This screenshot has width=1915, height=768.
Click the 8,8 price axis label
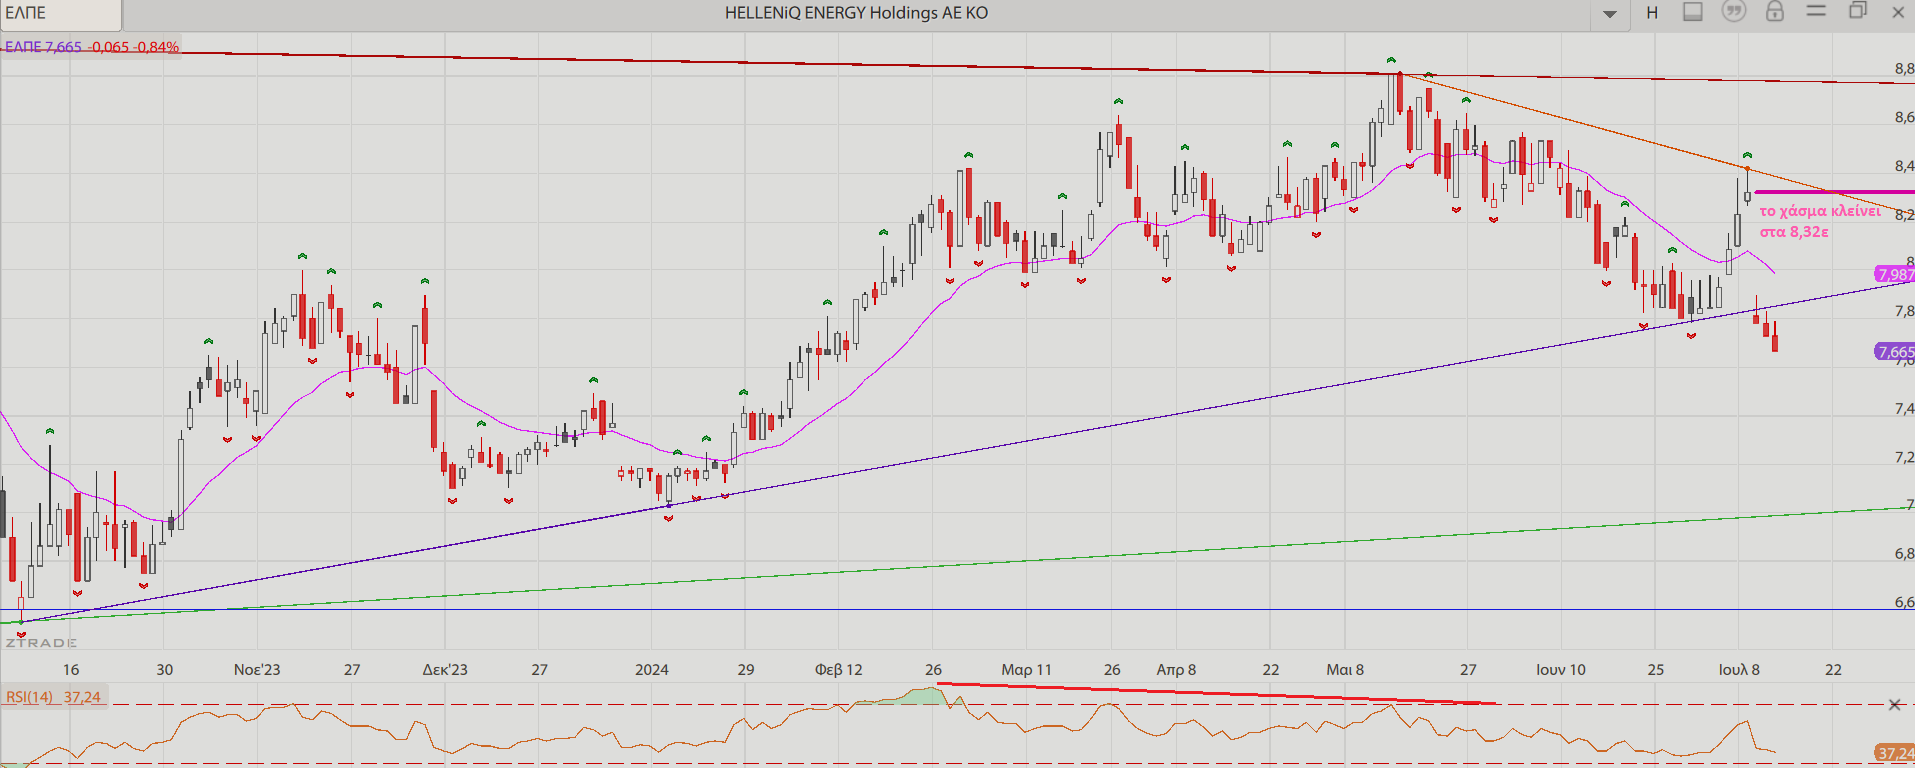pyautogui.click(x=1904, y=69)
